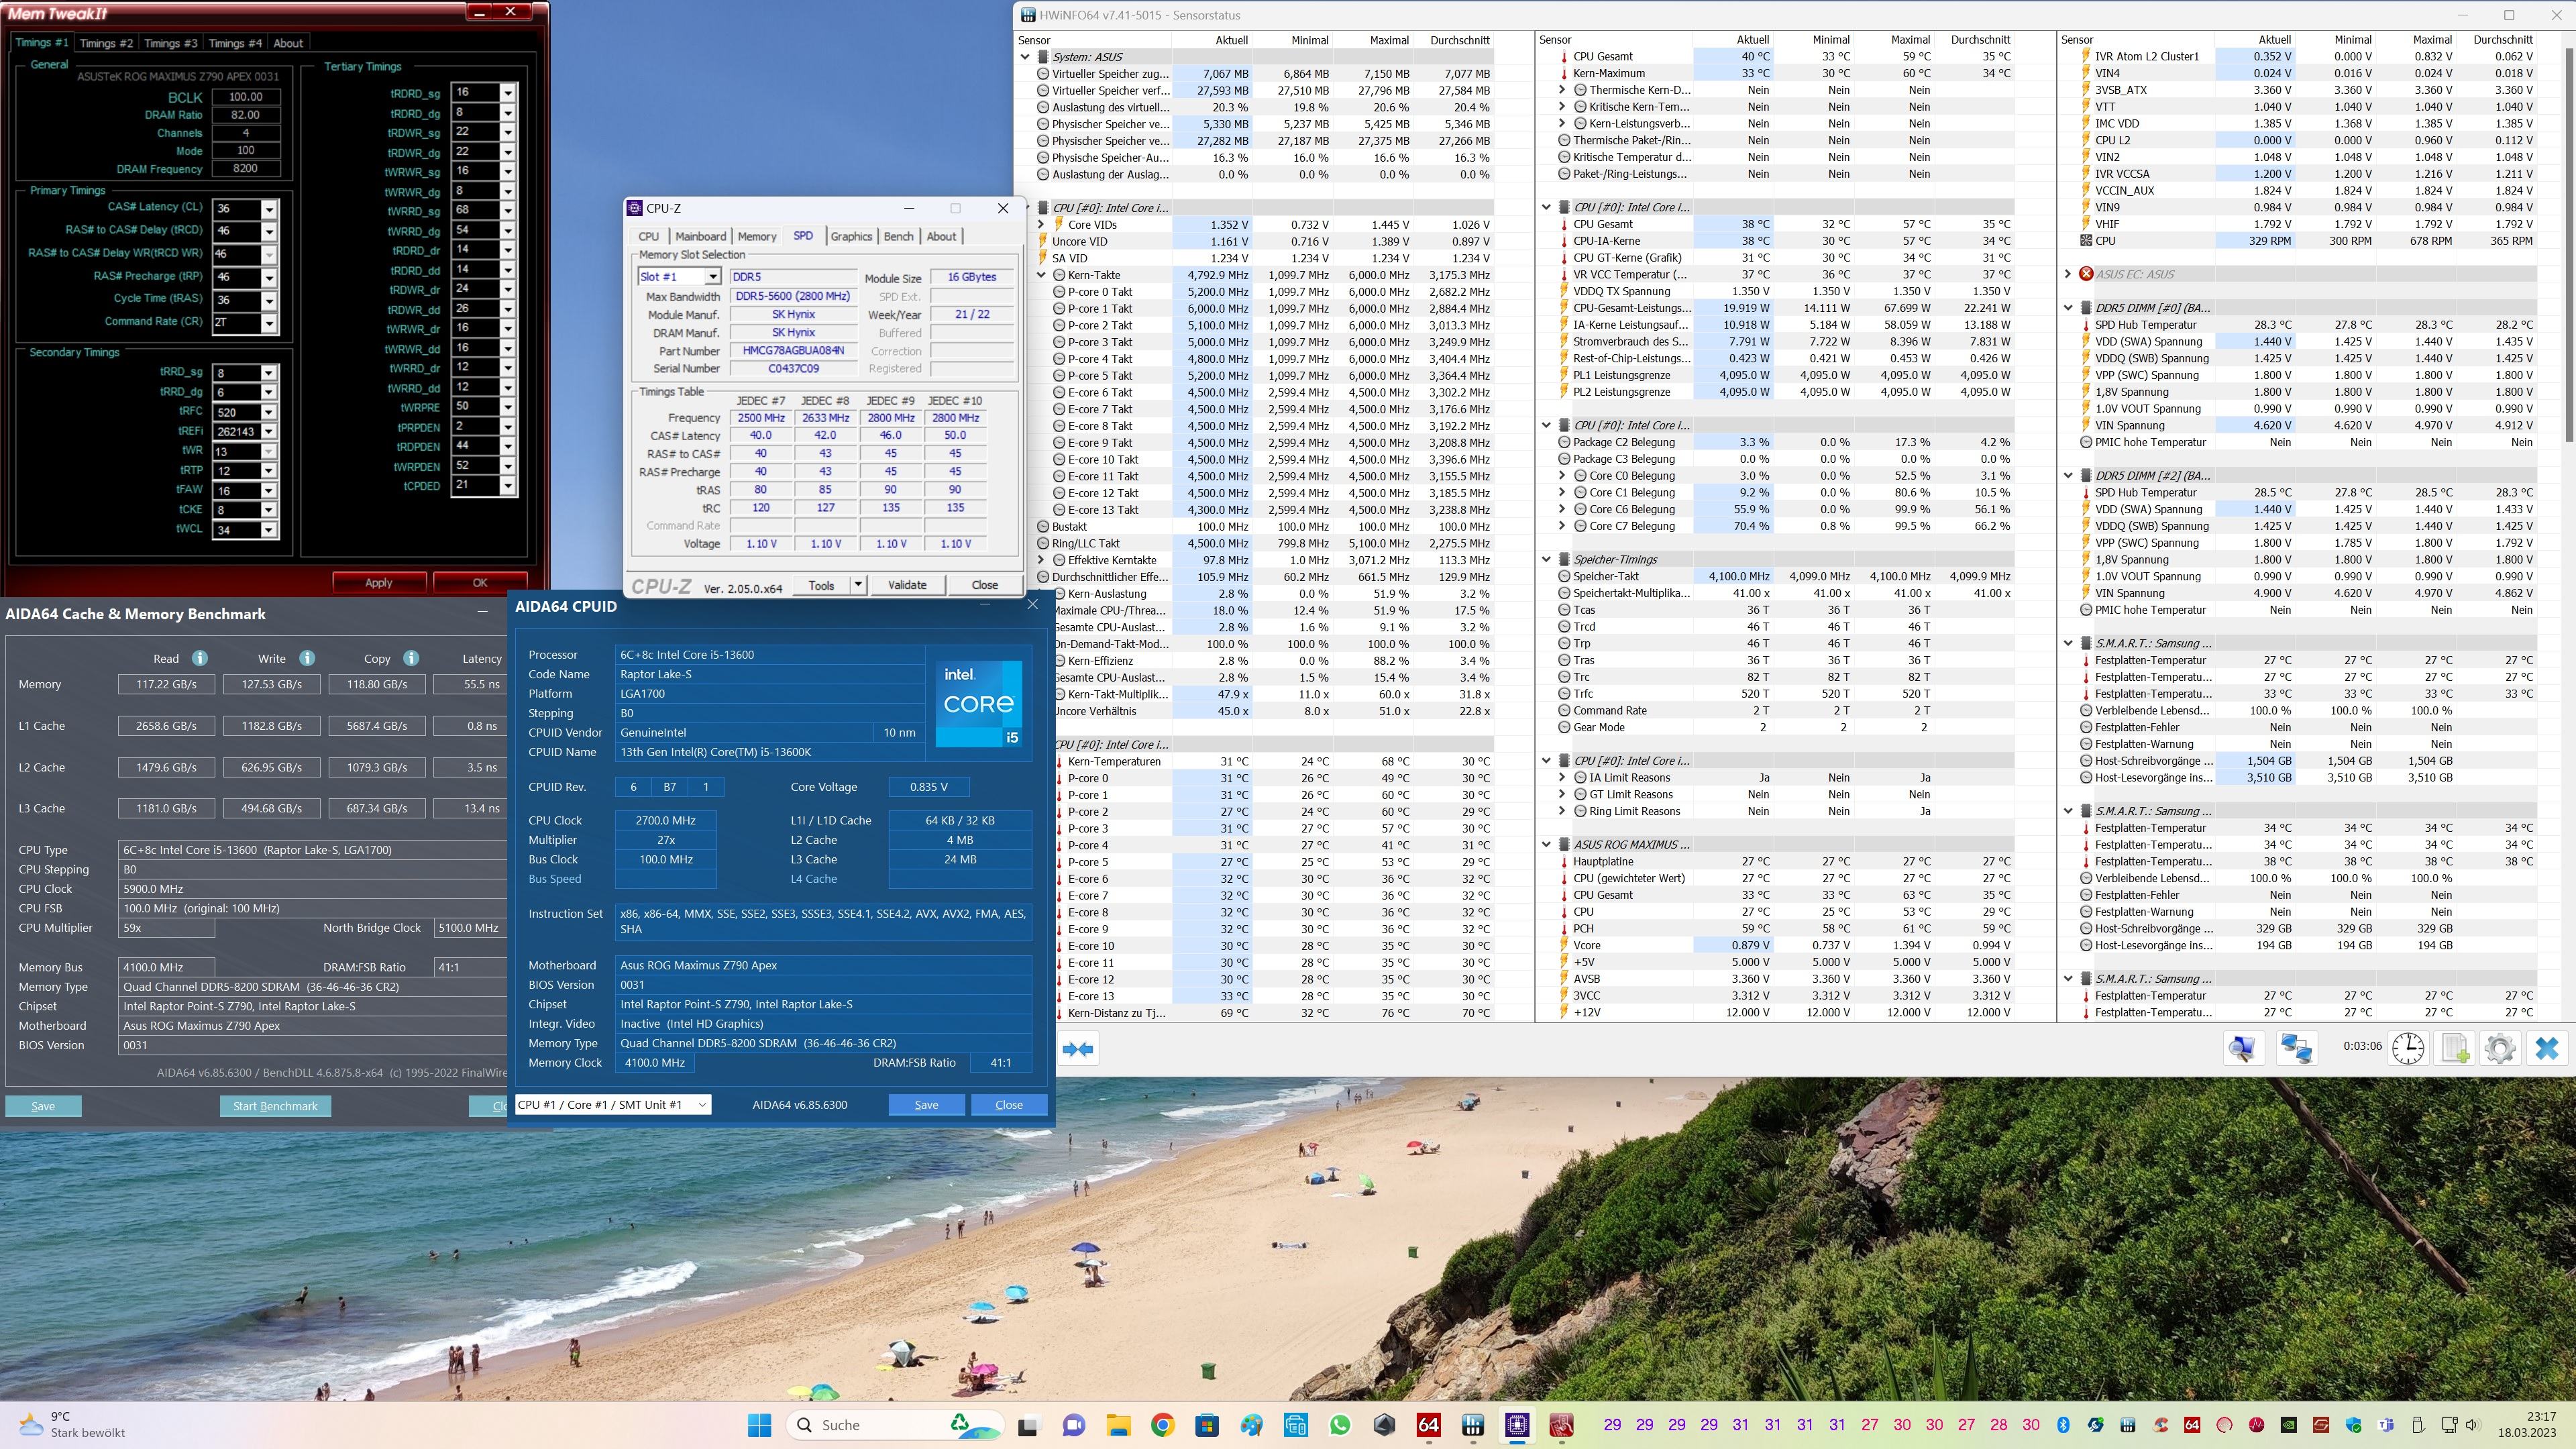
Task: Click the Read info icon in AIDA64 benchmark
Action: point(199,658)
